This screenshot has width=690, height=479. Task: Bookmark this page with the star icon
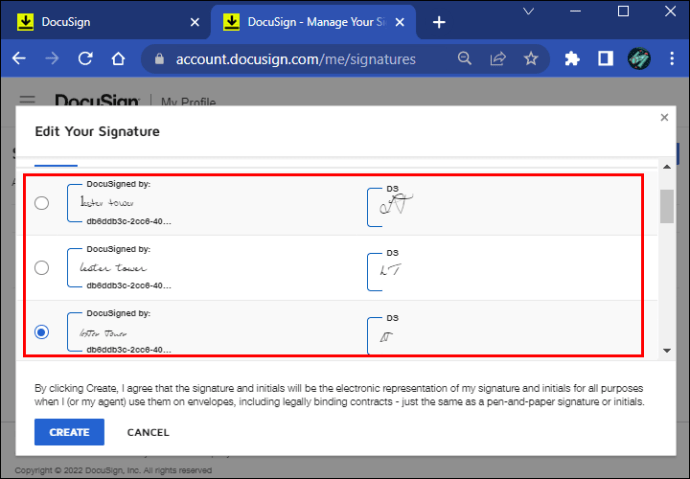coord(531,59)
